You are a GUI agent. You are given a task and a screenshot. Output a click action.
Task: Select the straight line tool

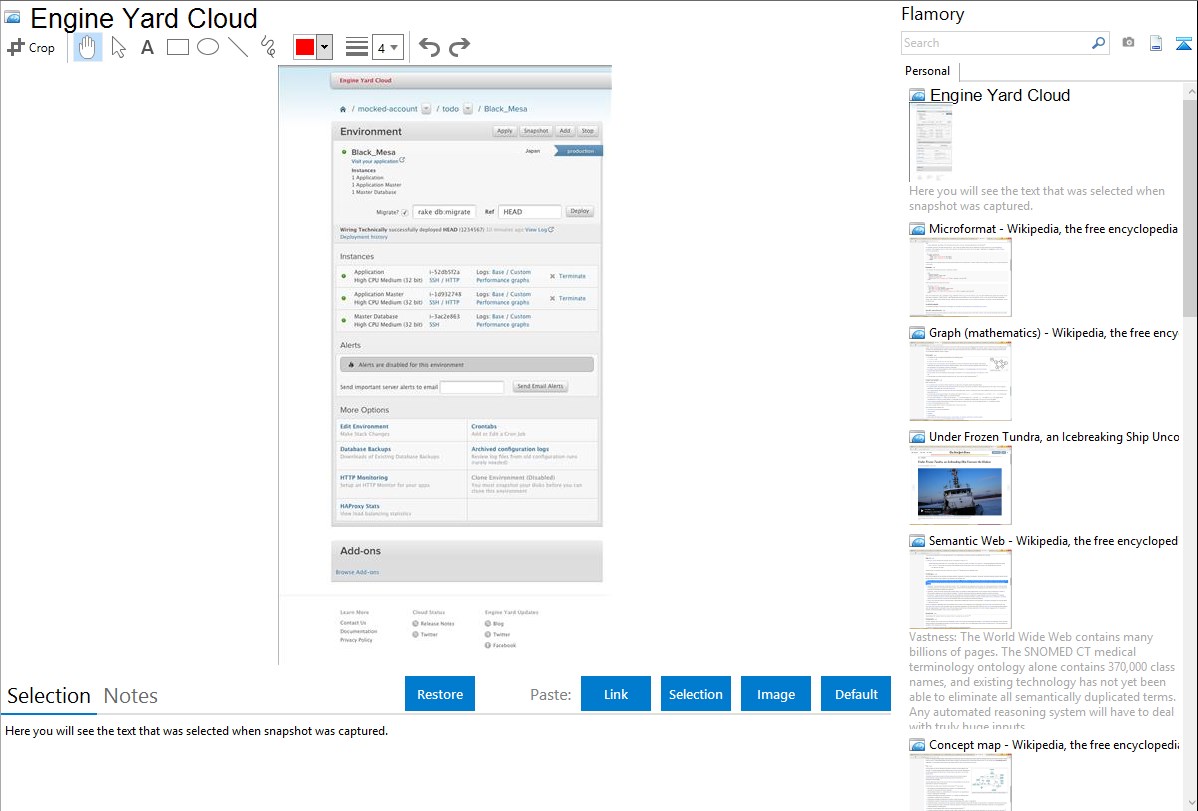(x=238, y=47)
